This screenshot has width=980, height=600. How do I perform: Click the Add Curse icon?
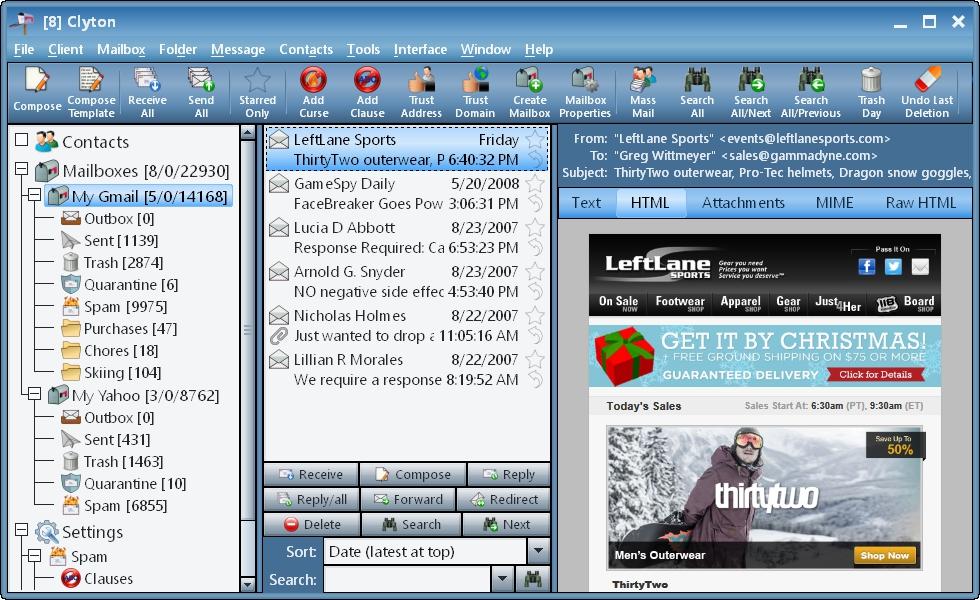tap(313, 80)
